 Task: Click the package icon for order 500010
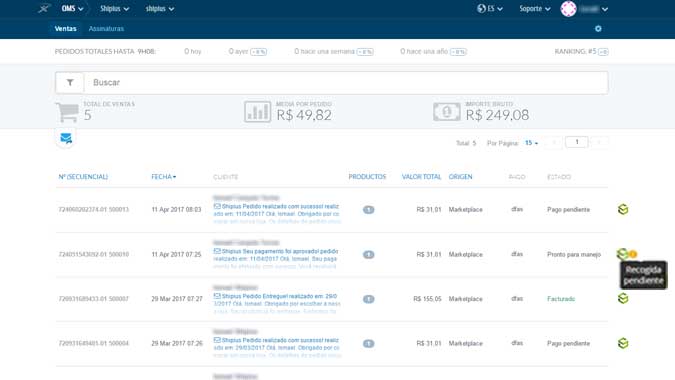click(x=622, y=253)
